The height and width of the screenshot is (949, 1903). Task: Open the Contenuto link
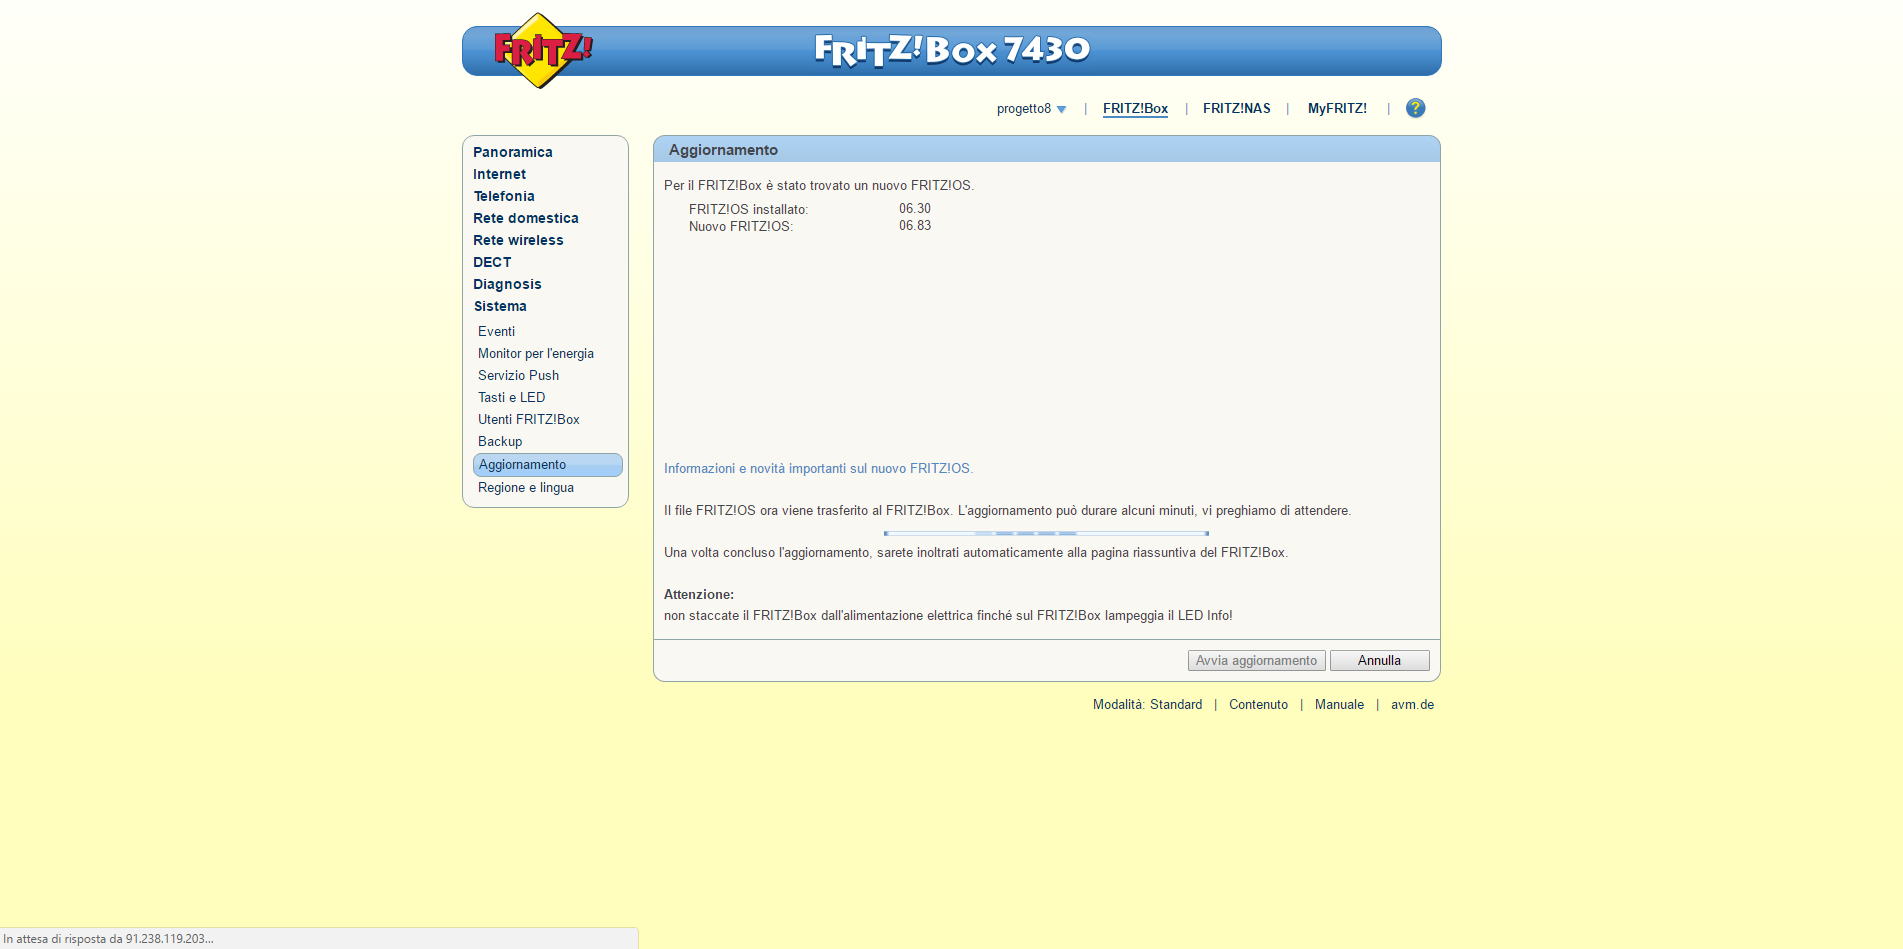(1258, 704)
